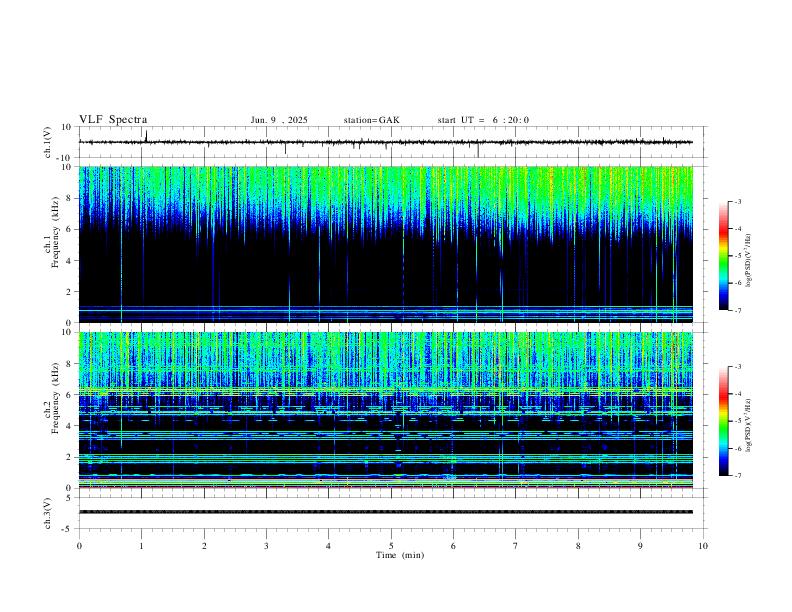The image size is (792, 612).
Task: Click the "ch.3(V)" axis label
Action: coord(48,513)
